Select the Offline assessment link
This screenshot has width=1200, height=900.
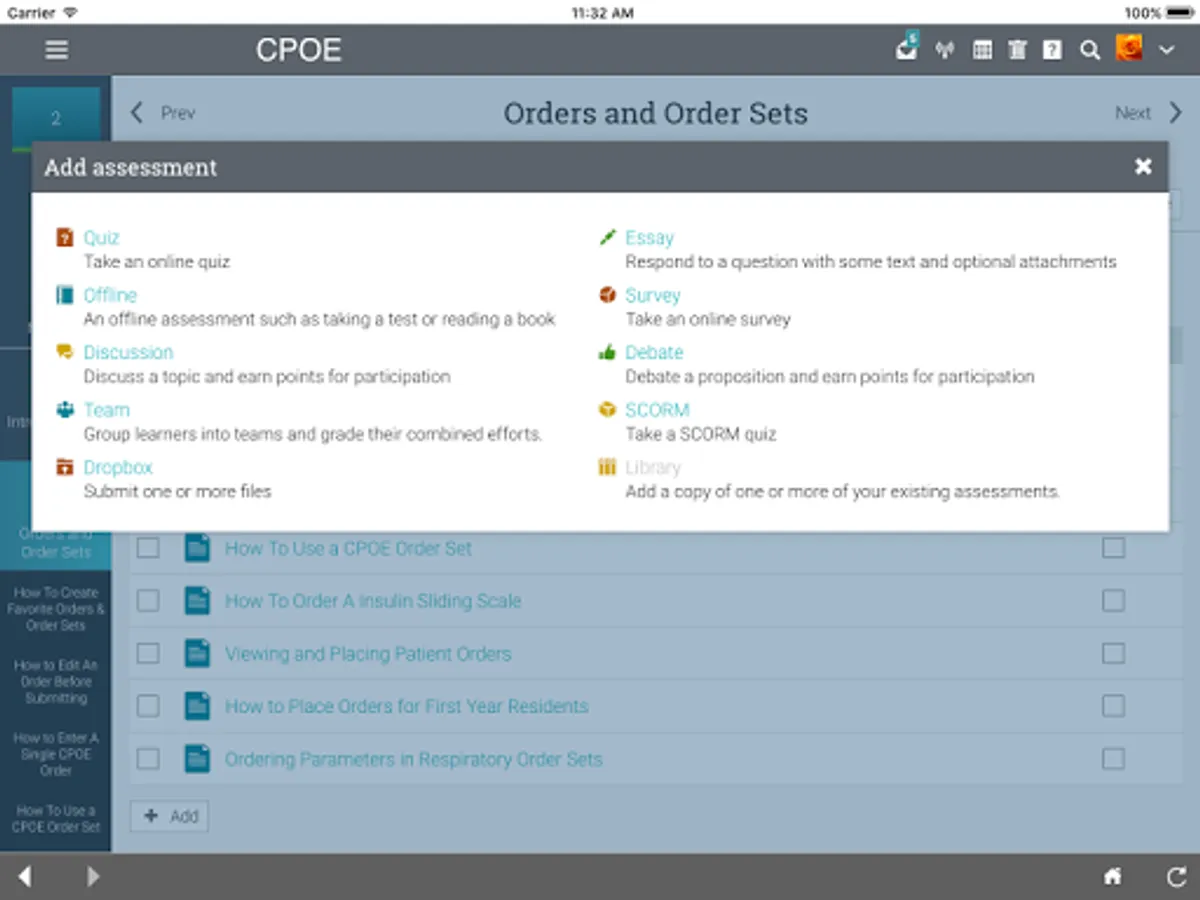click(110, 295)
